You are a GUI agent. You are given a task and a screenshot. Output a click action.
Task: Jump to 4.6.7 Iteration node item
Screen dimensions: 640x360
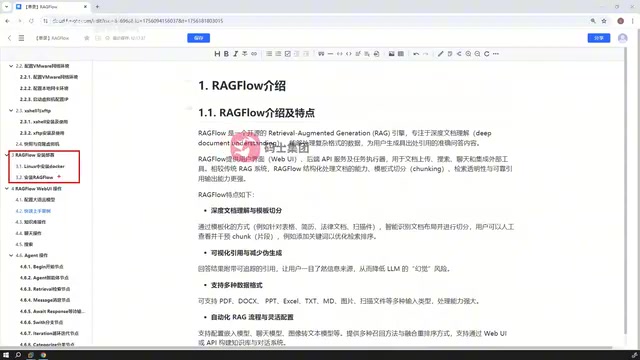[49, 333]
